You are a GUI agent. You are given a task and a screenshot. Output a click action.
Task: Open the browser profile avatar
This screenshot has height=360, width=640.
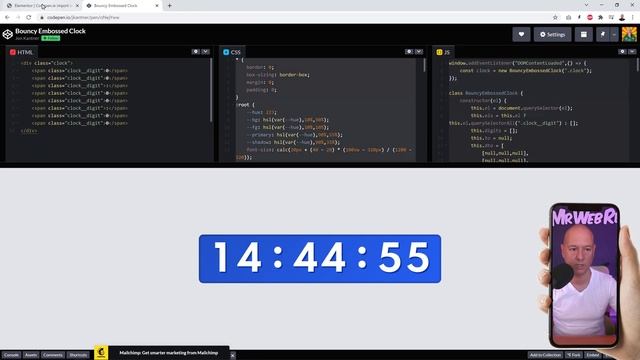click(622, 18)
